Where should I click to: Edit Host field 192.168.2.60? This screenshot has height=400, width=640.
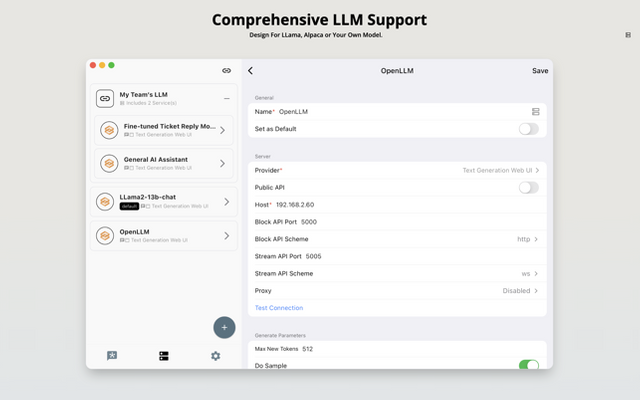coord(397,204)
